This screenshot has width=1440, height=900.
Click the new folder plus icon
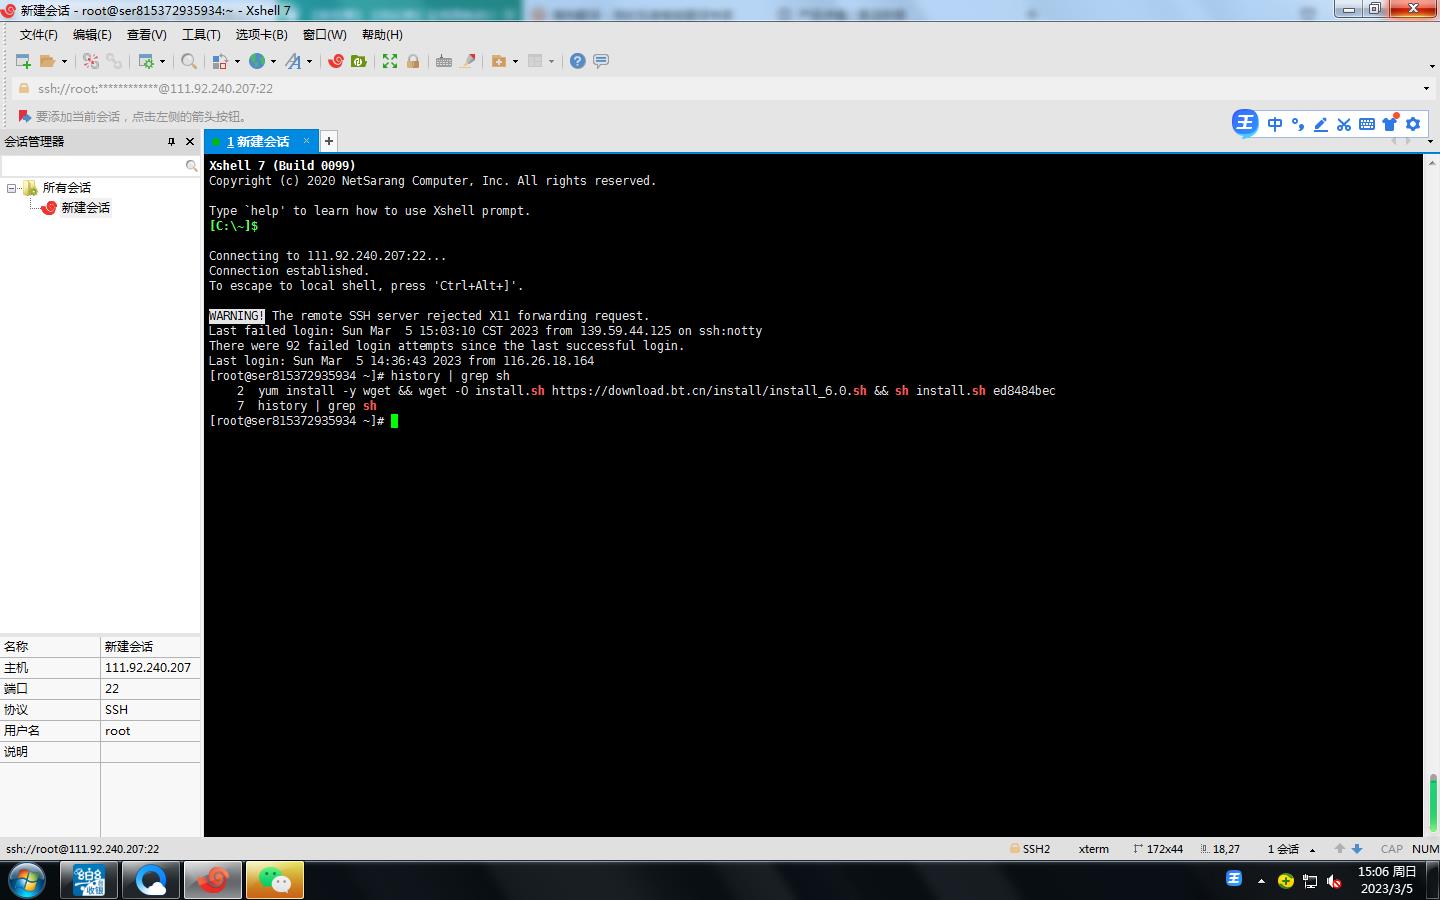pos(499,61)
